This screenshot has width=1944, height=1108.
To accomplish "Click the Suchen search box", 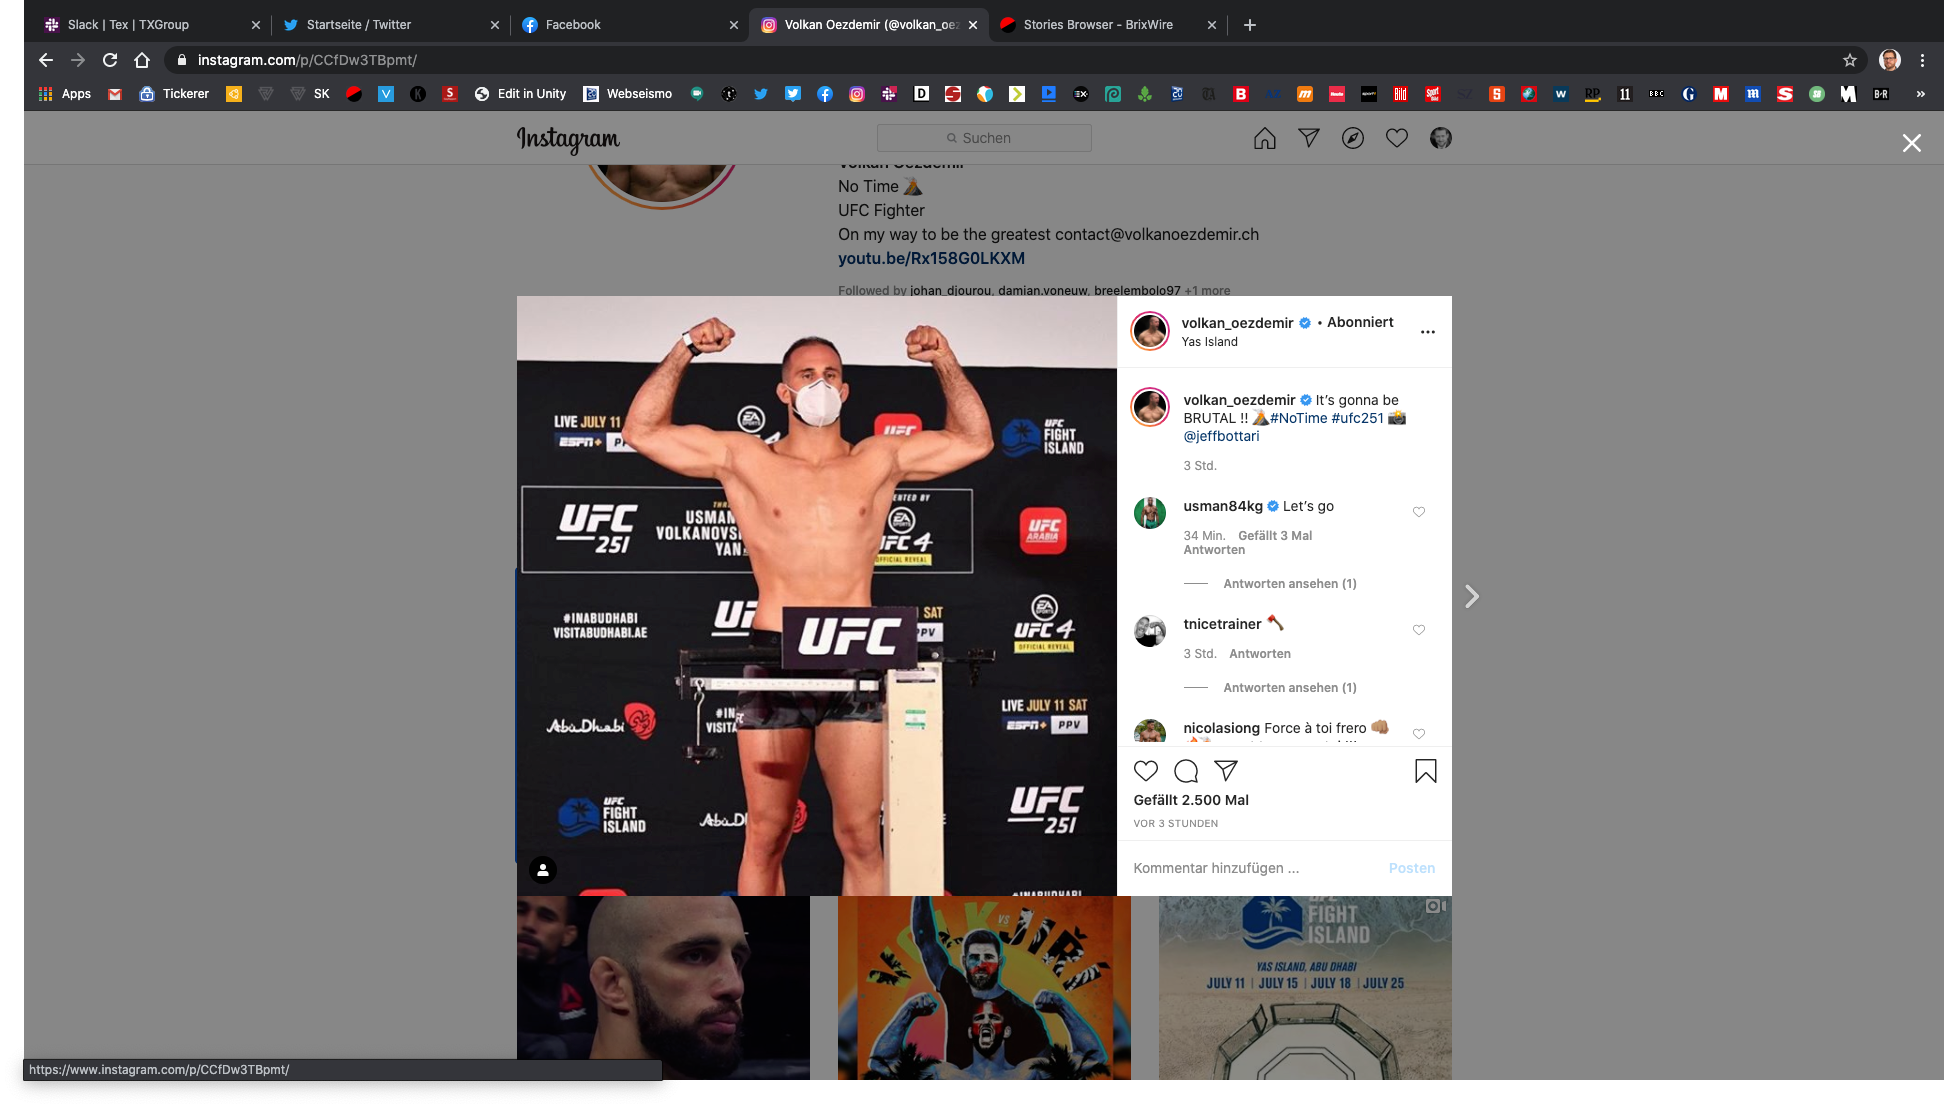I will tap(984, 138).
